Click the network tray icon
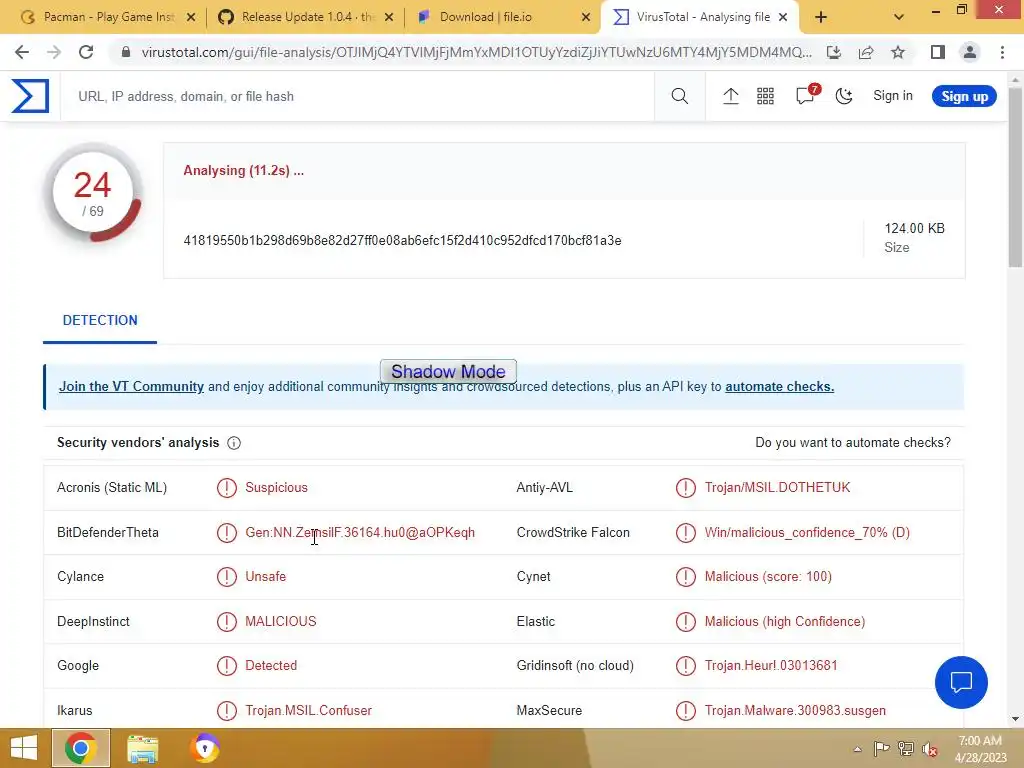The width and height of the screenshot is (1024, 768). point(906,749)
